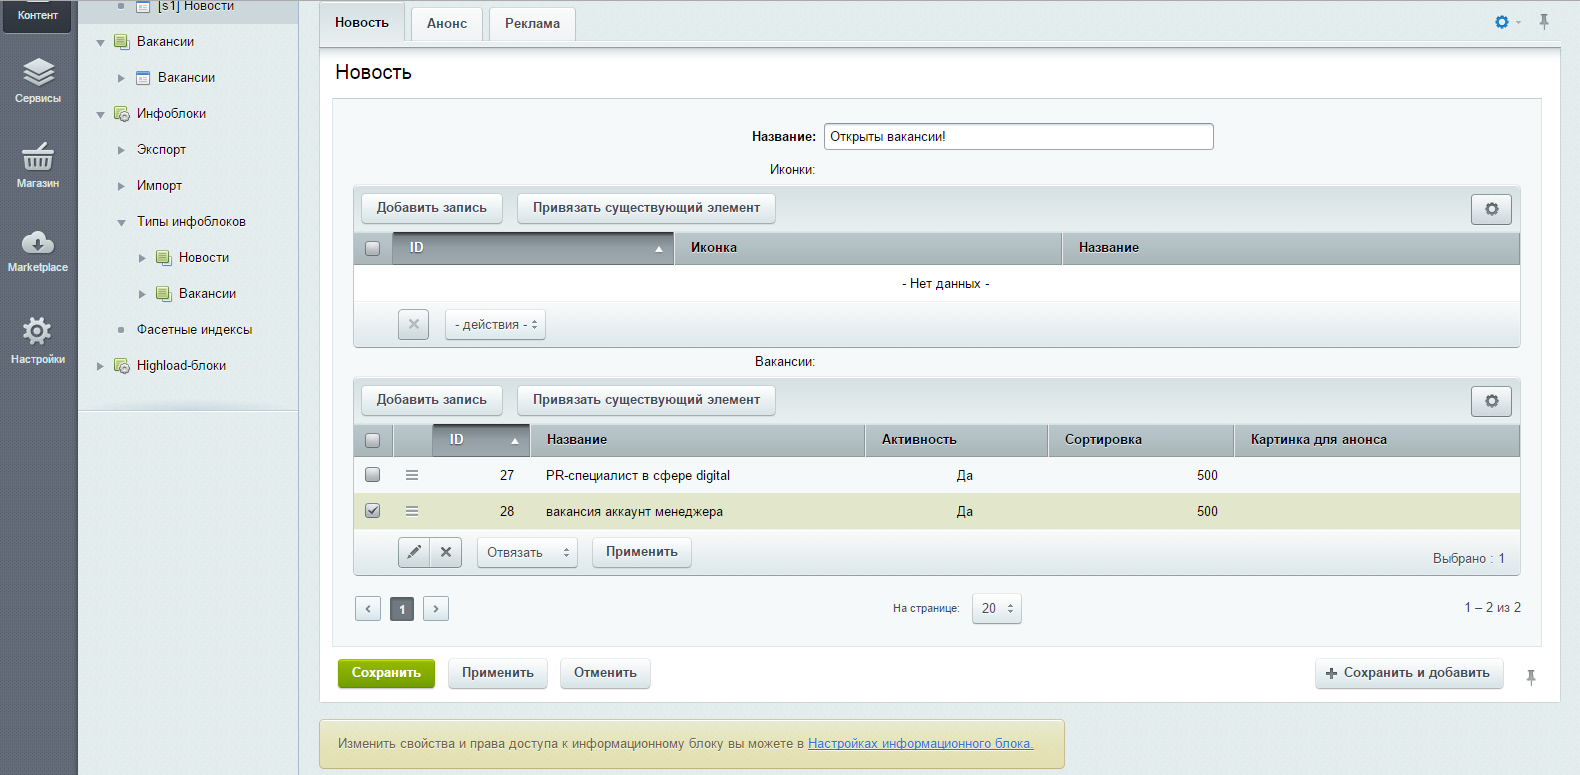Click the pin icon at top right
The height and width of the screenshot is (775, 1580).
tap(1544, 22)
